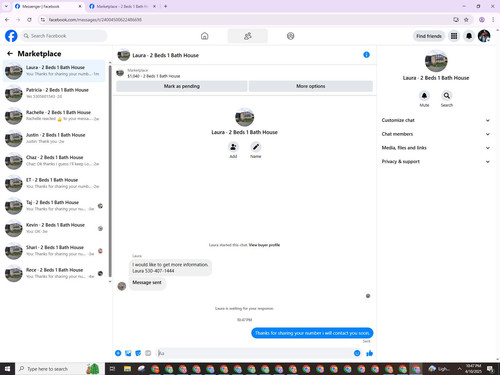Open the account profile picture menu

(484, 36)
